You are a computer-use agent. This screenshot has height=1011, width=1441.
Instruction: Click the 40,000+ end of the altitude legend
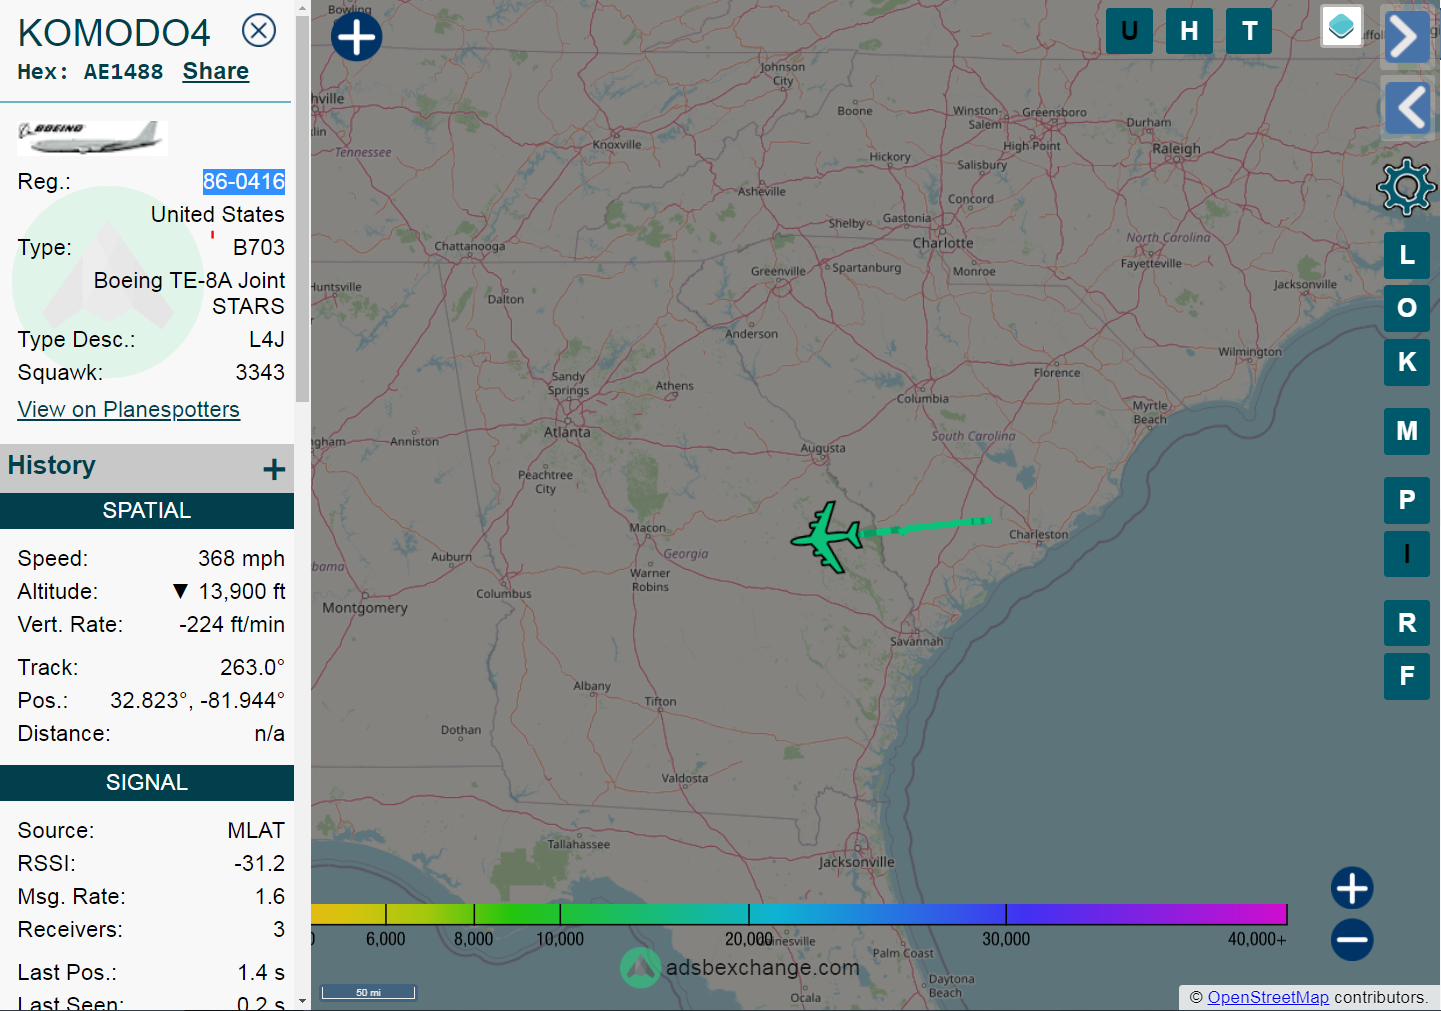coord(1257,939)
